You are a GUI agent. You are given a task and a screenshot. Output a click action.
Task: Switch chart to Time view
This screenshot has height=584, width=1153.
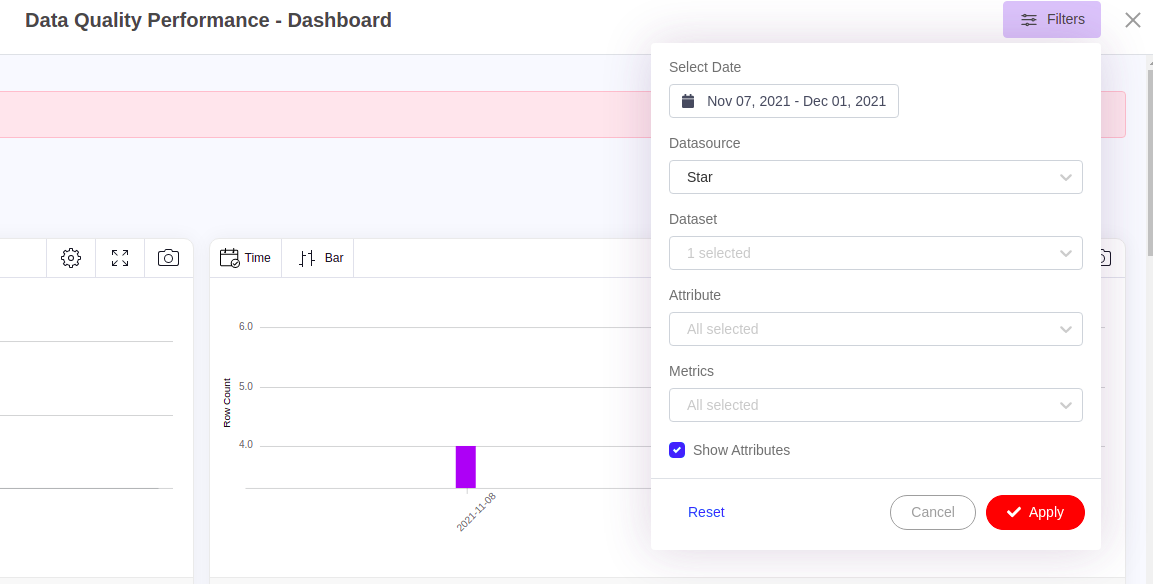pos(246,258)
